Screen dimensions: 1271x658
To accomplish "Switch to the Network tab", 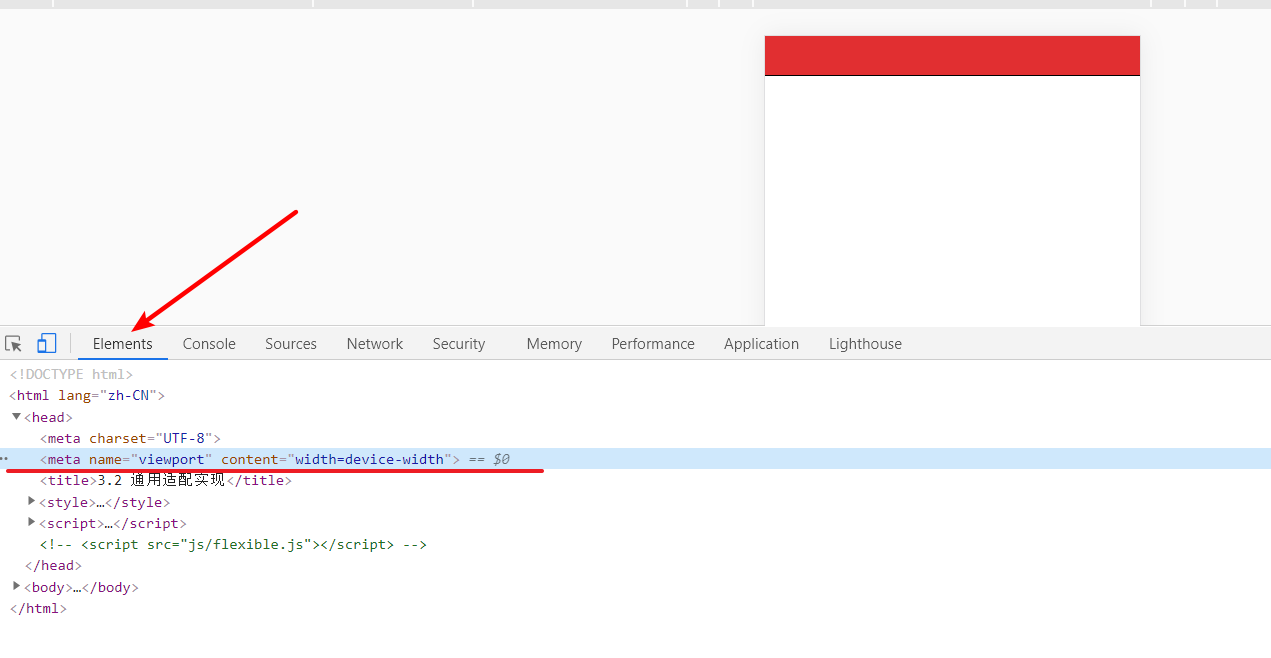I will click(x=375, y=344).
